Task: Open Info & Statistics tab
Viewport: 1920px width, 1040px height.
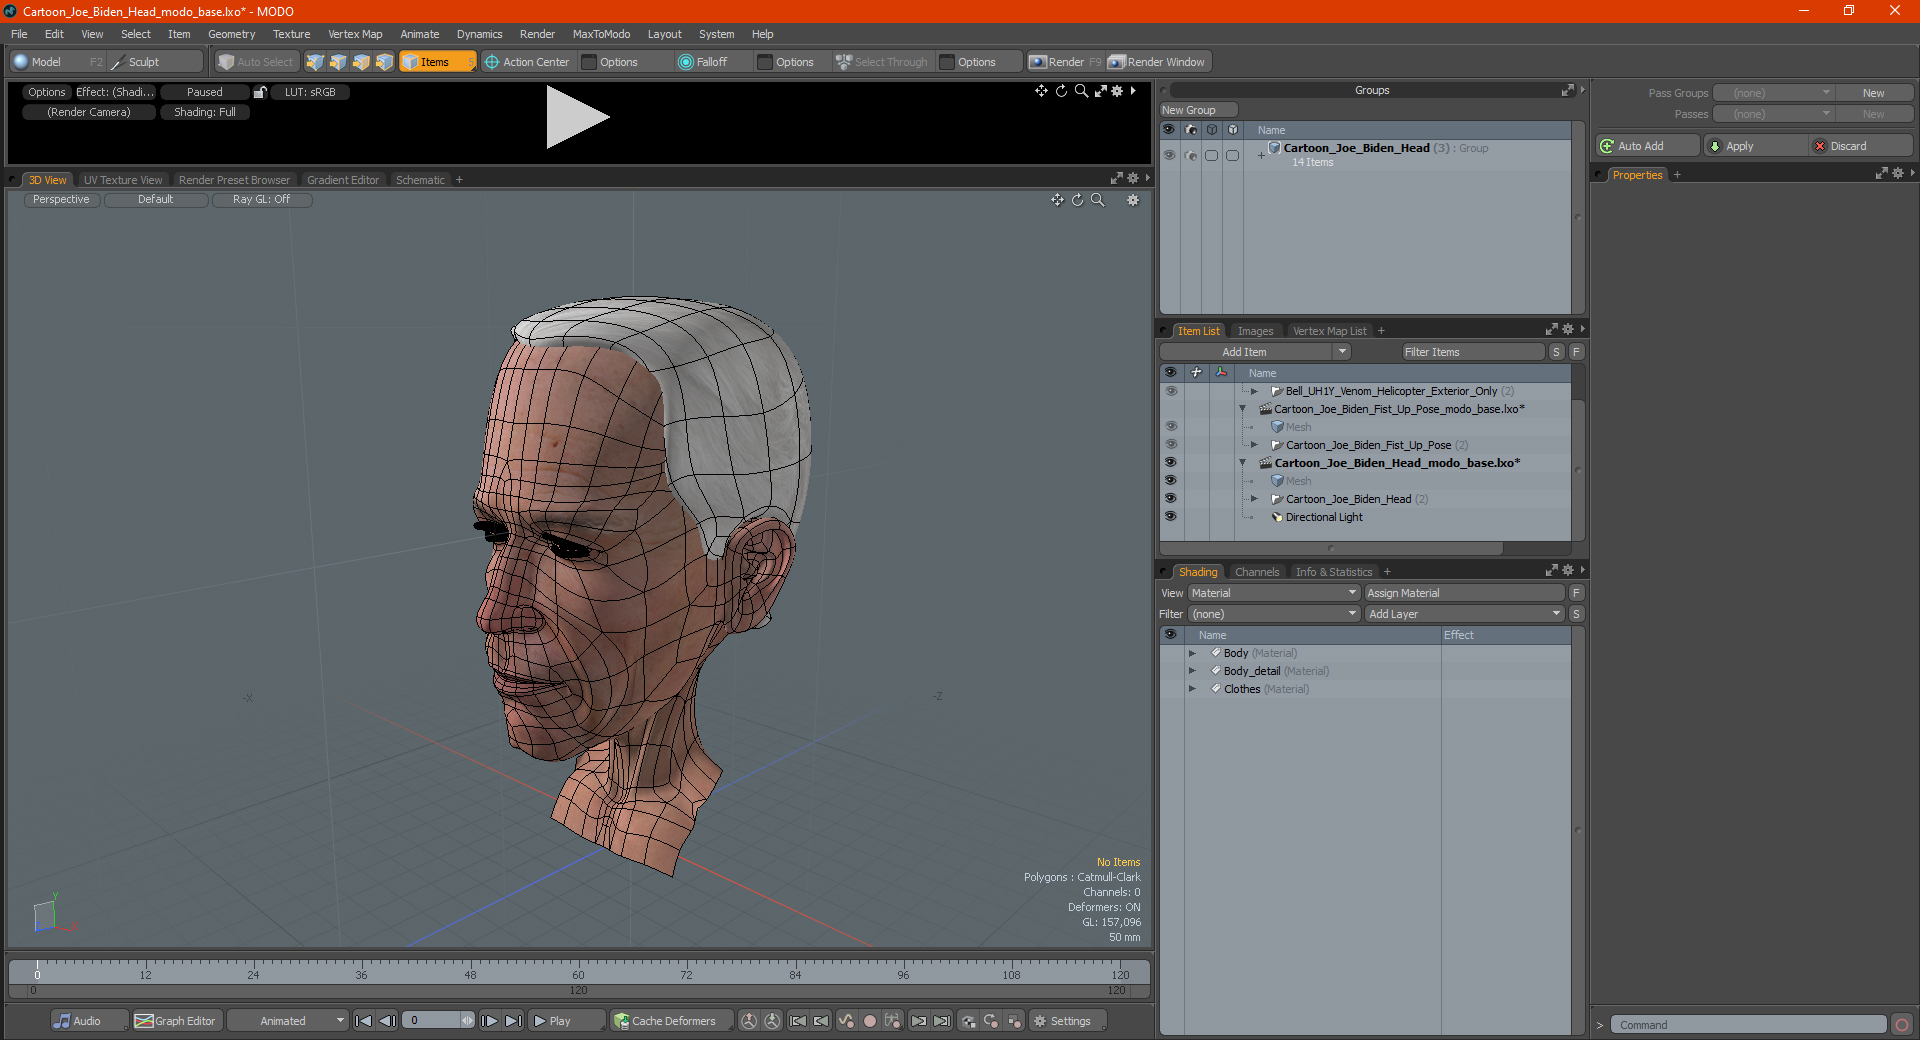Action: coord(1334,572)
